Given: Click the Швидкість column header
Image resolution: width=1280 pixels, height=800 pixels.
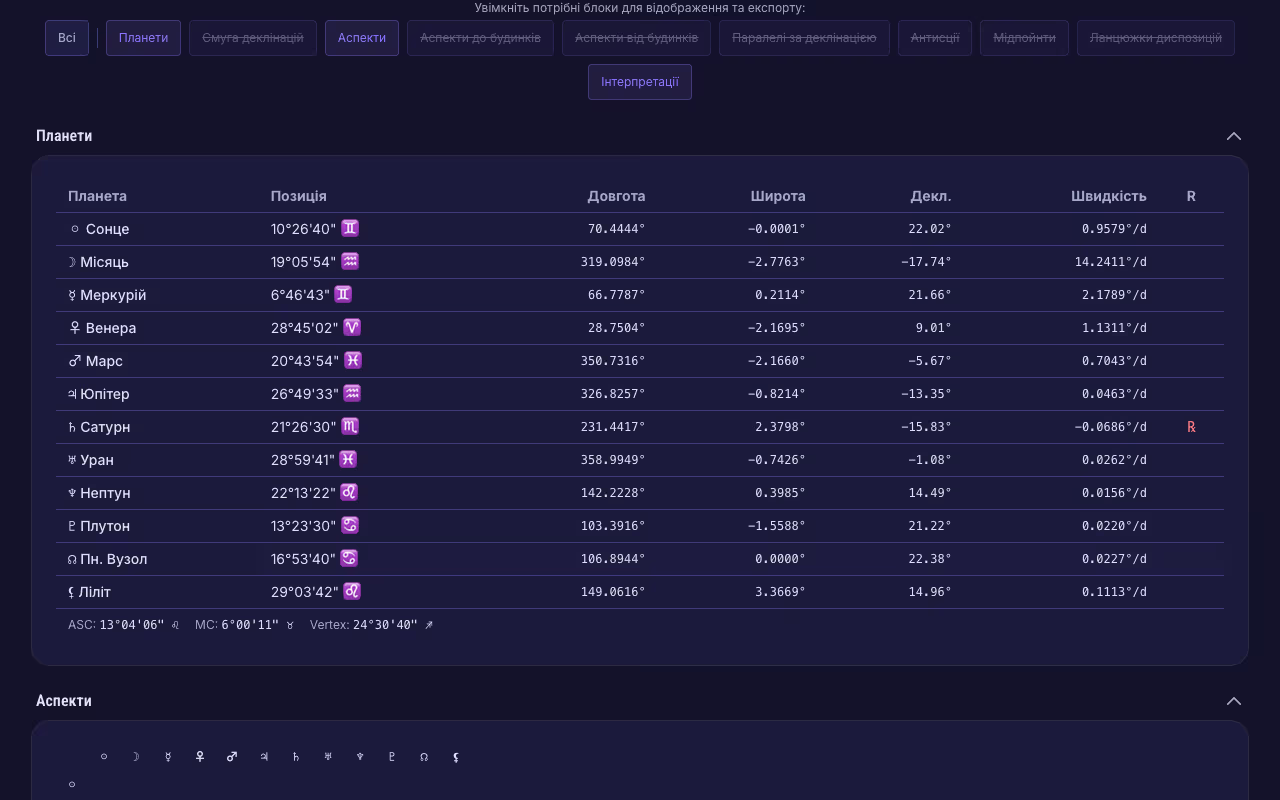Looking at the screenshot, I should pos(1108,196).
